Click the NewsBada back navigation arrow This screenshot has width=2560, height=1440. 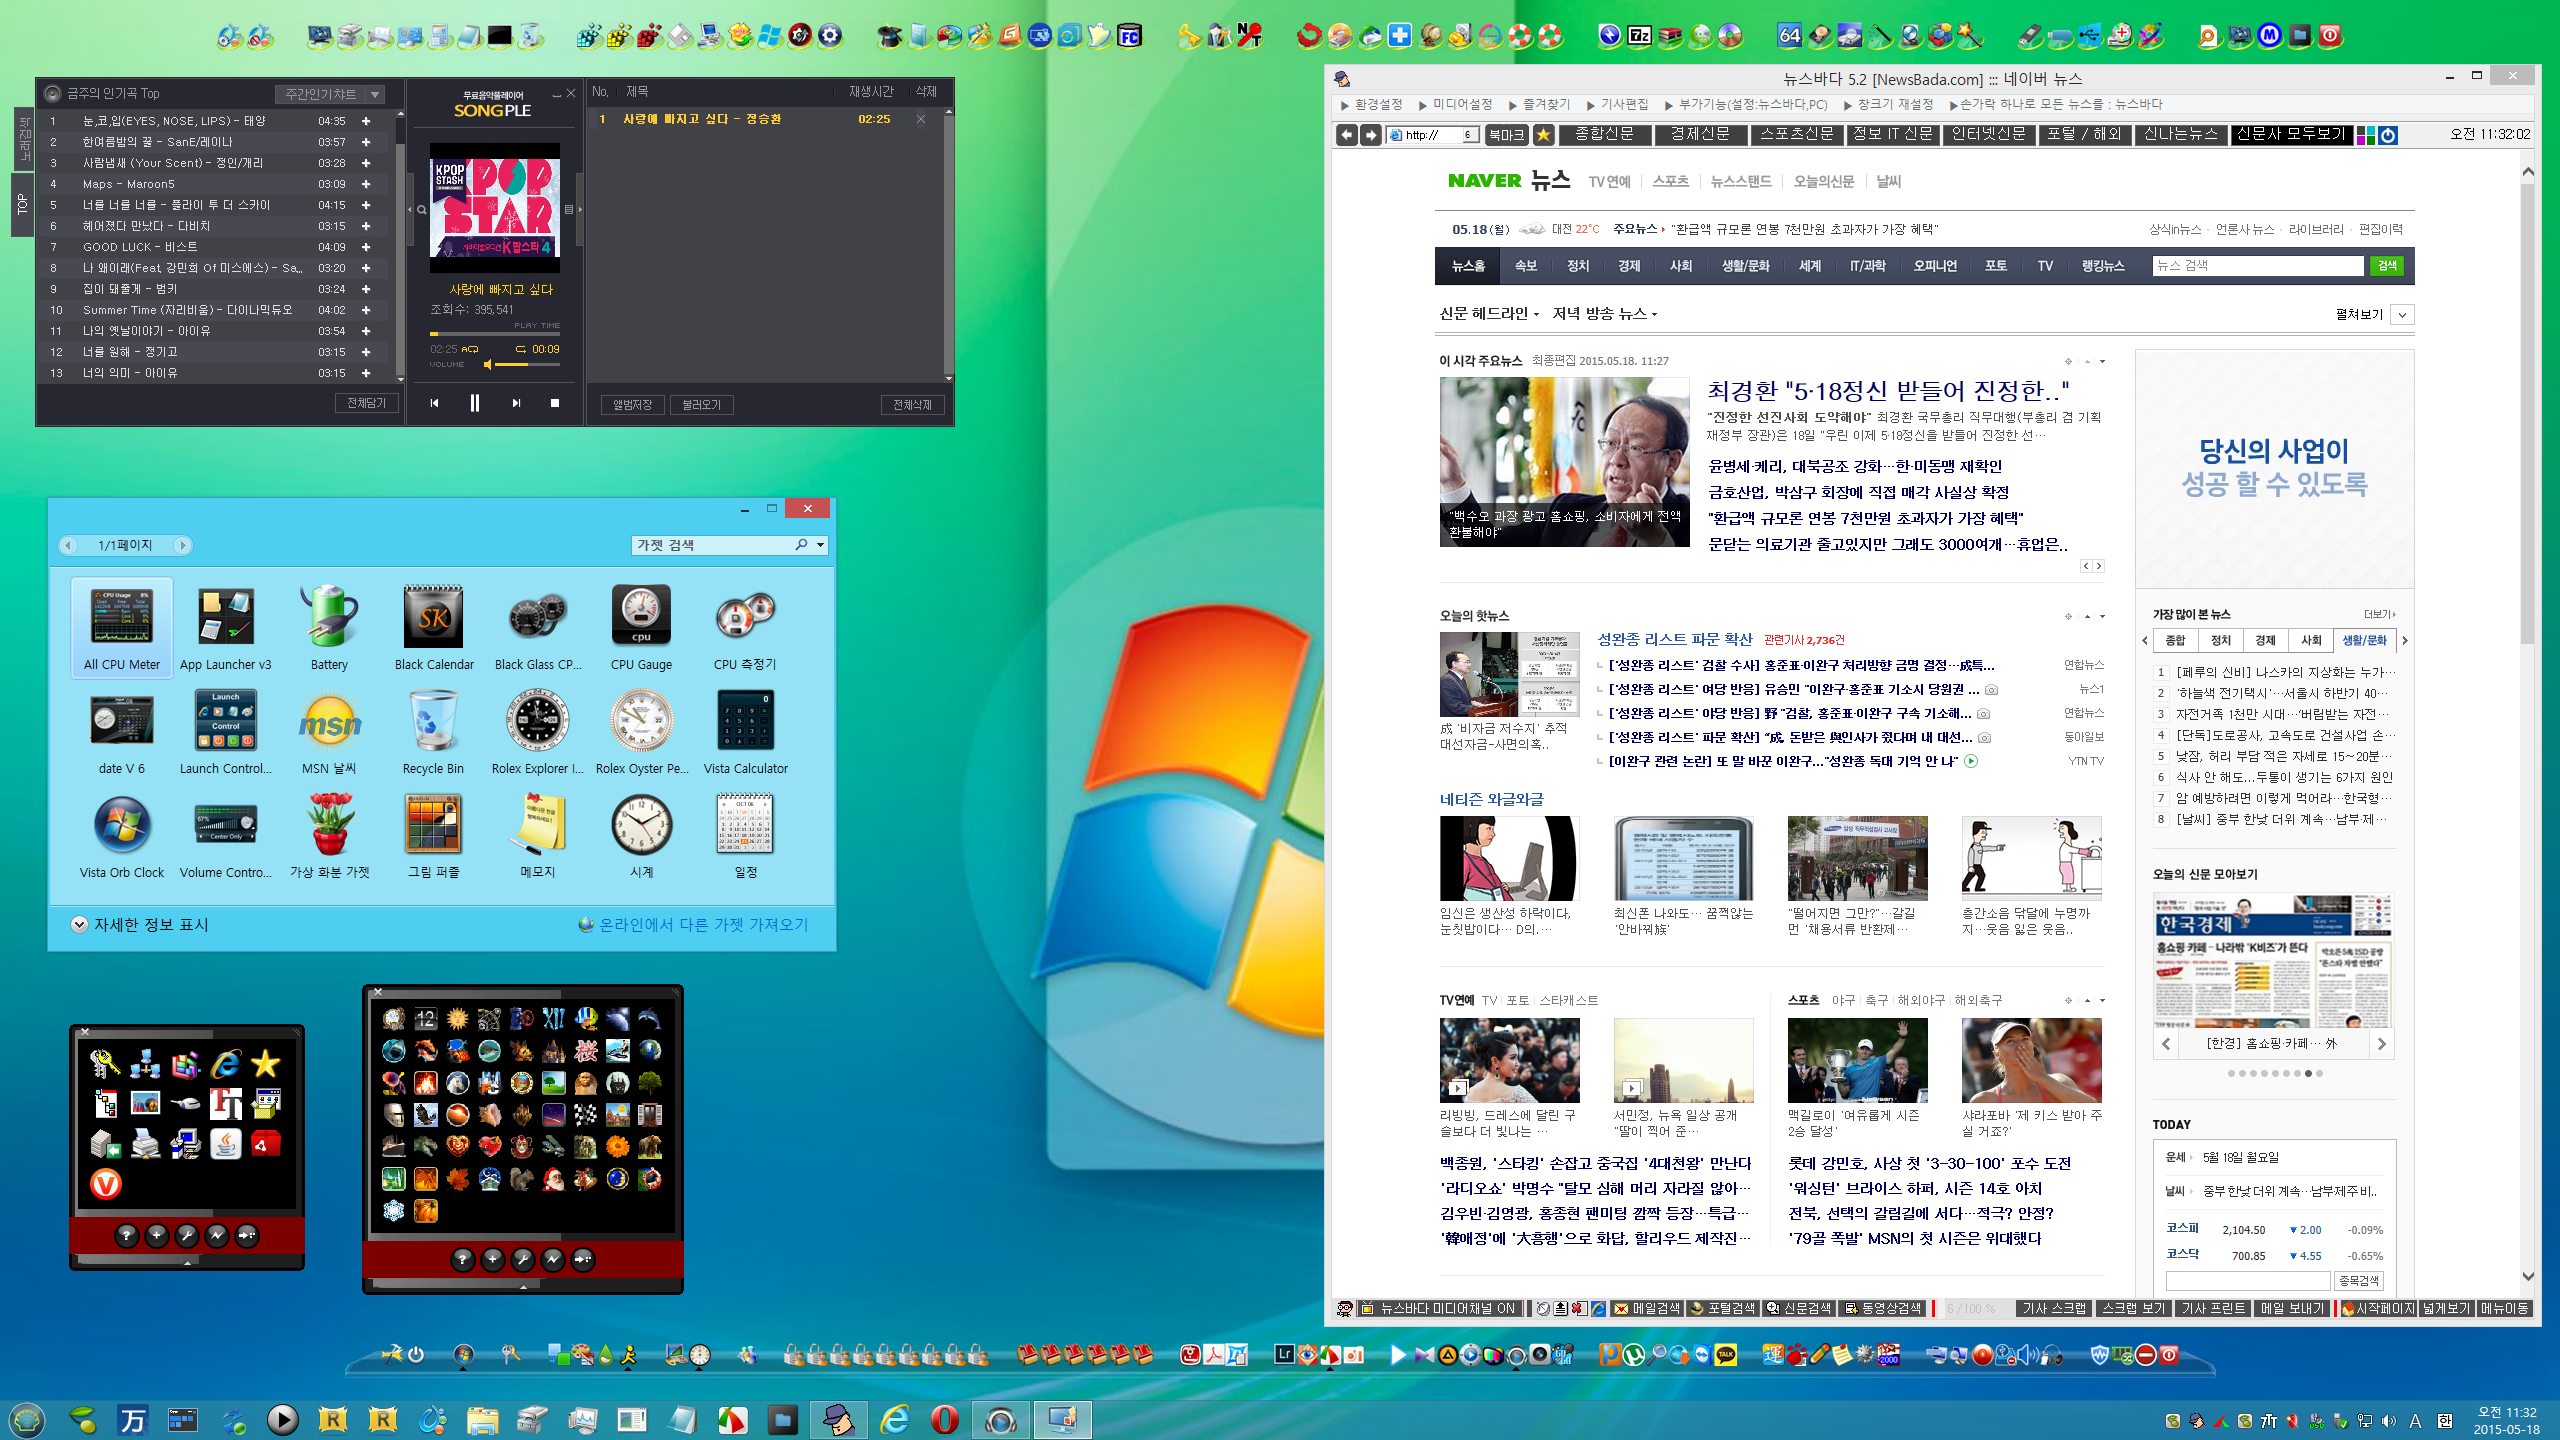[x=1346, y=135]
